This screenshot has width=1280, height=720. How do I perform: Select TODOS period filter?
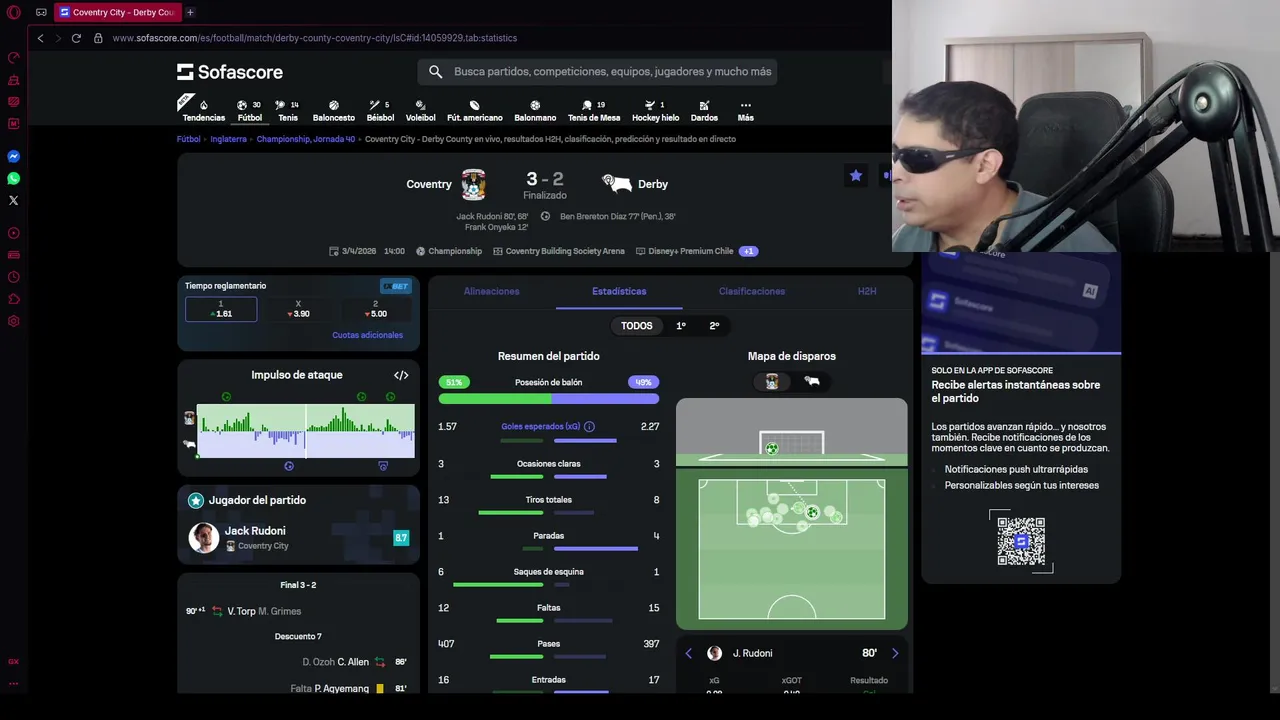tap(636, 326)
